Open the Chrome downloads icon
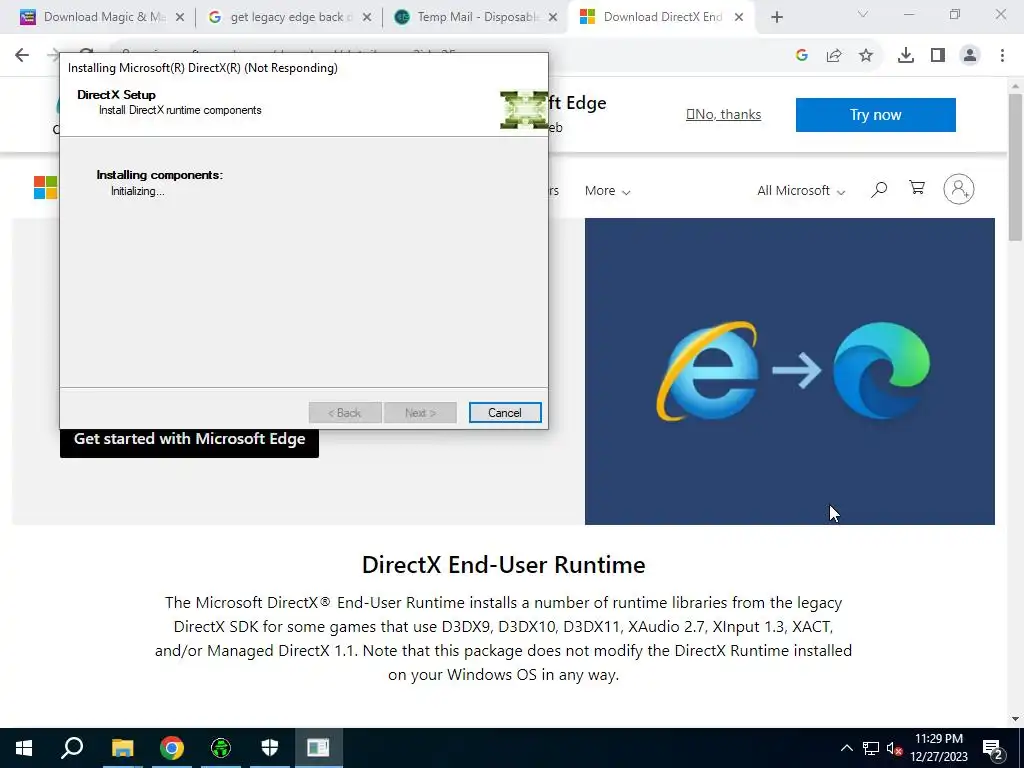Viewport: 1024px width, 768px height. click(x=906, y=56)
